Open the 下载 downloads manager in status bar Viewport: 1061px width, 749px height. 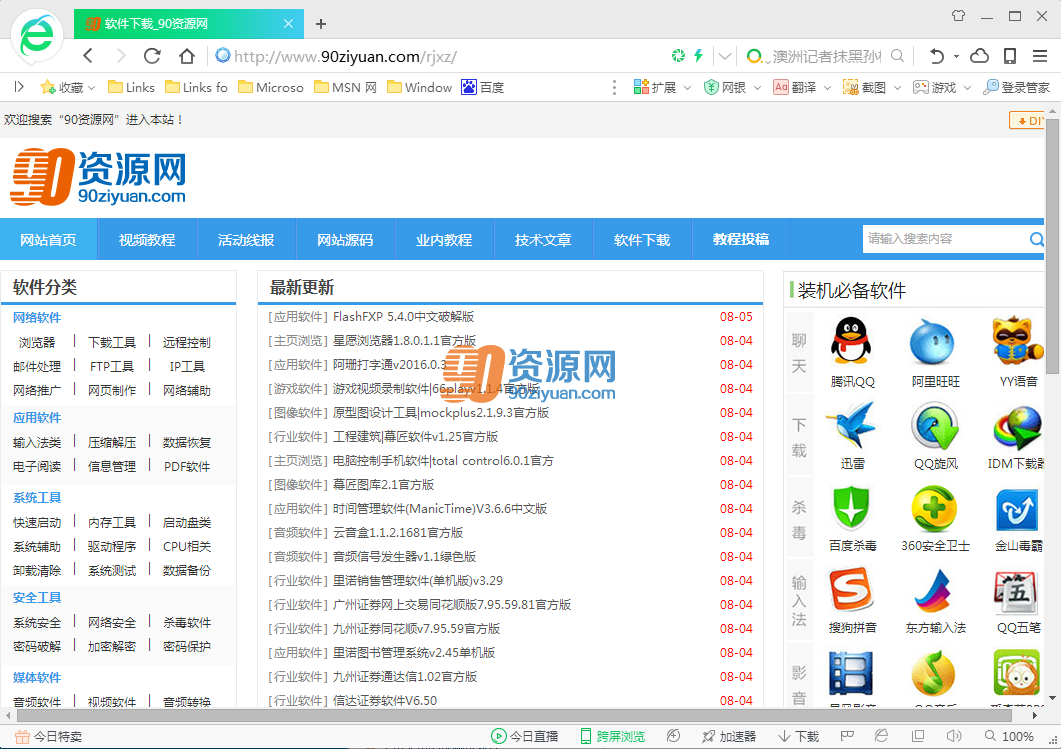pyautogui.click(x=798, y=736)
